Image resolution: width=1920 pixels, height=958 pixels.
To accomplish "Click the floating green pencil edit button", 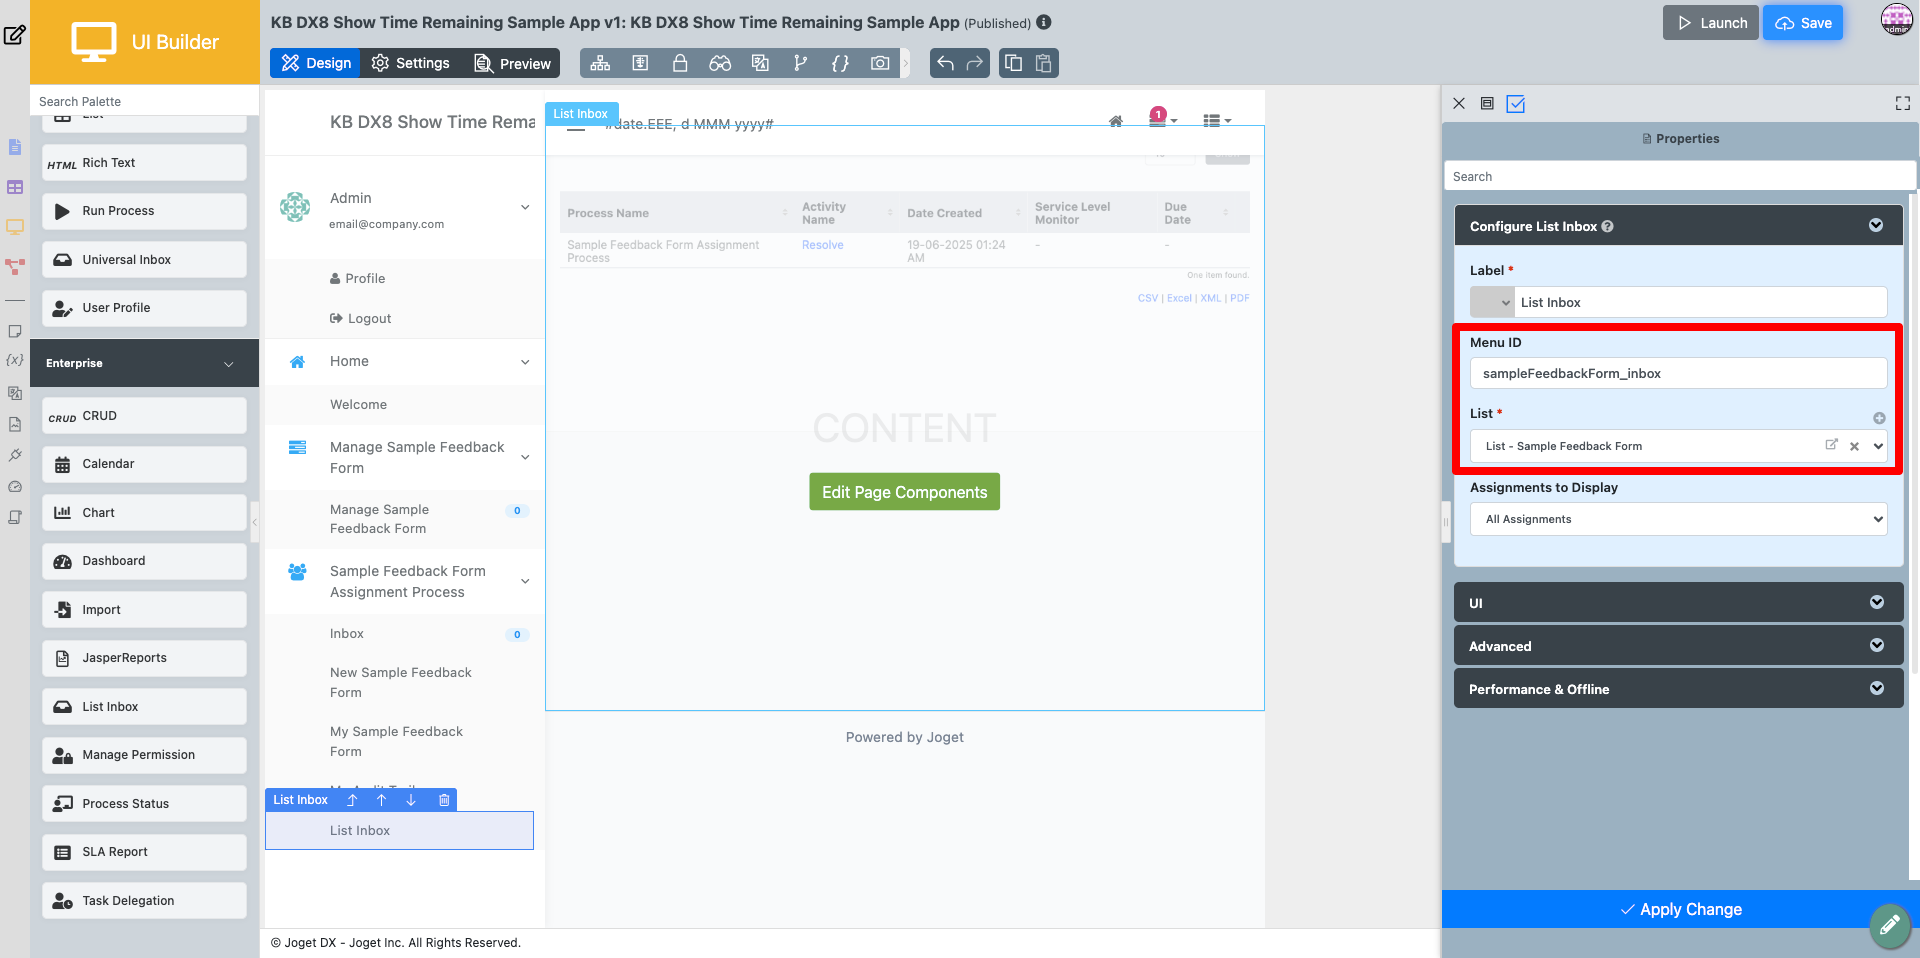I will coord(1889,925).
